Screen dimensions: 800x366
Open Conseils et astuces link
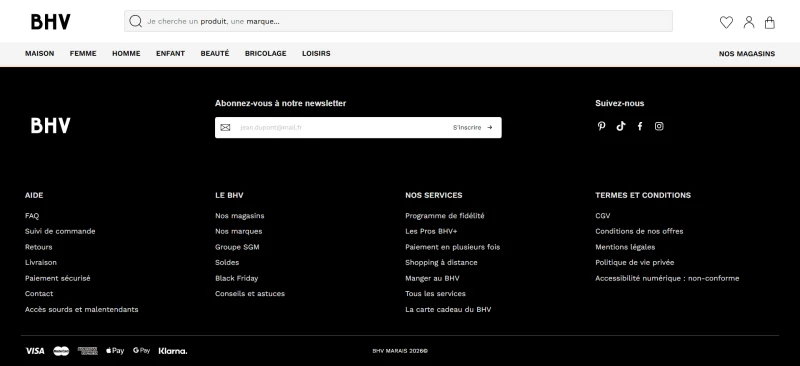coord(250,294)
